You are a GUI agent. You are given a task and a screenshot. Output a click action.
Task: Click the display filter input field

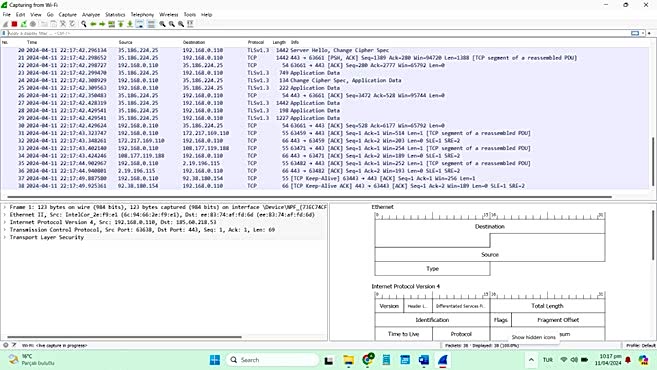click(318, 33)
